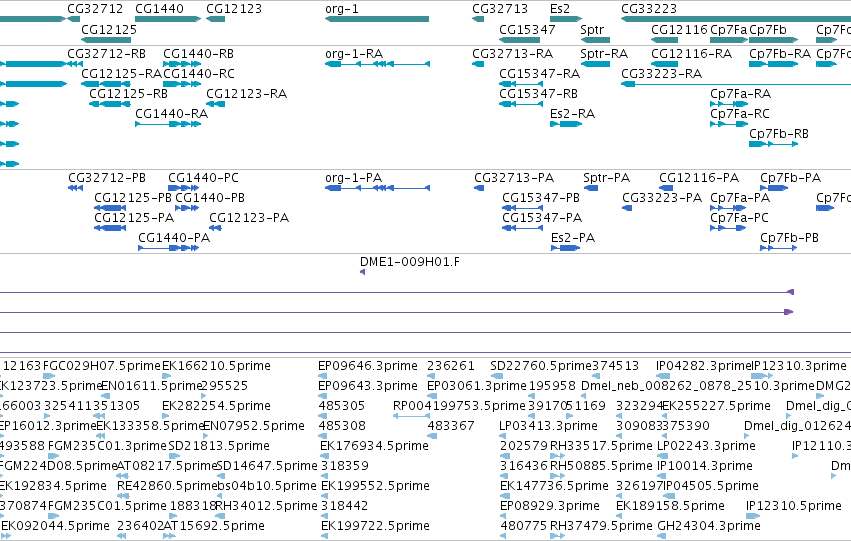The height and width of the screenshot is (541, 851).
Task: Click the RH50885.5prime EST label
Action: [601, 466]
